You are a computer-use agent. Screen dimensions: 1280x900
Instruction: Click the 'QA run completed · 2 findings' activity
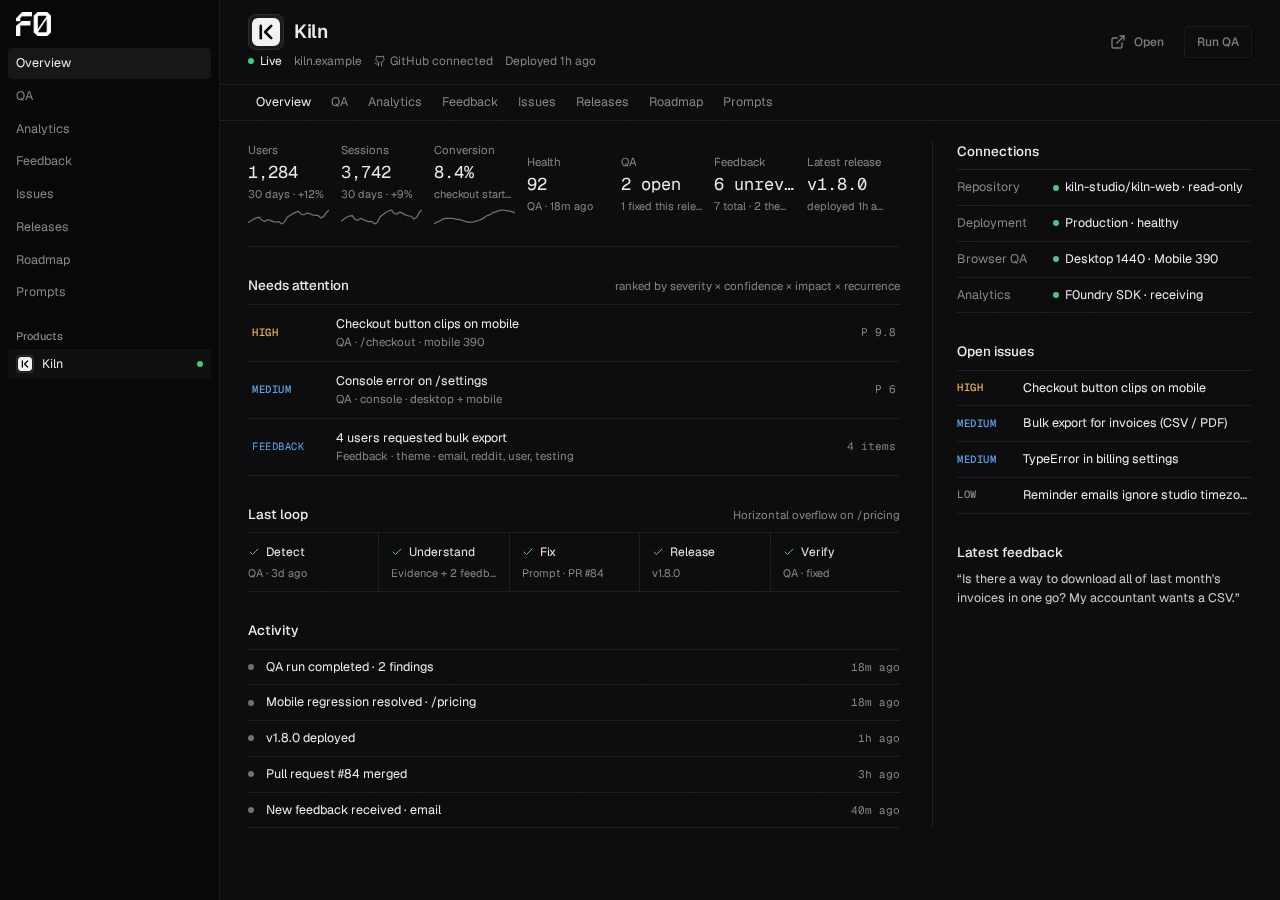click(574, 667)
